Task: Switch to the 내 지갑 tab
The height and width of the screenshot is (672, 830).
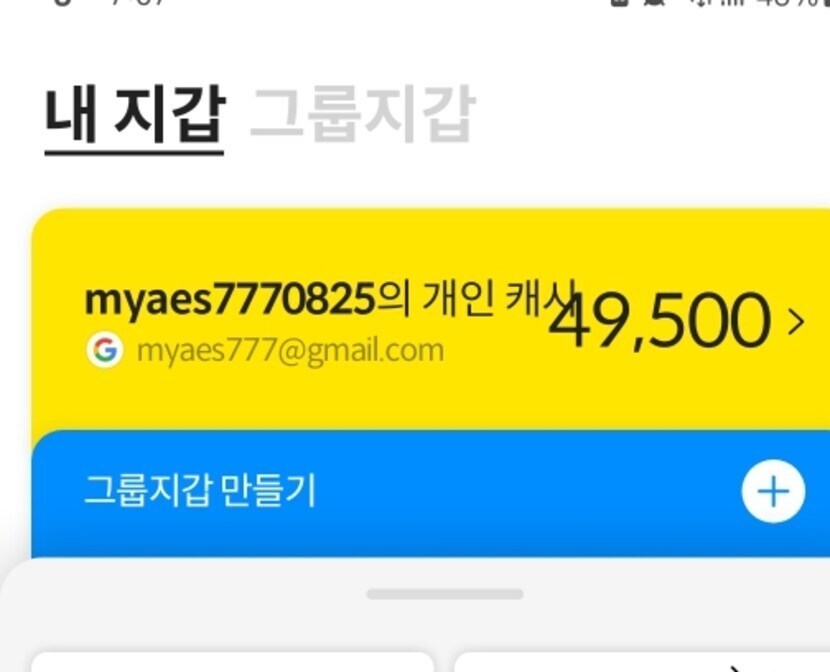Action: 134,115
